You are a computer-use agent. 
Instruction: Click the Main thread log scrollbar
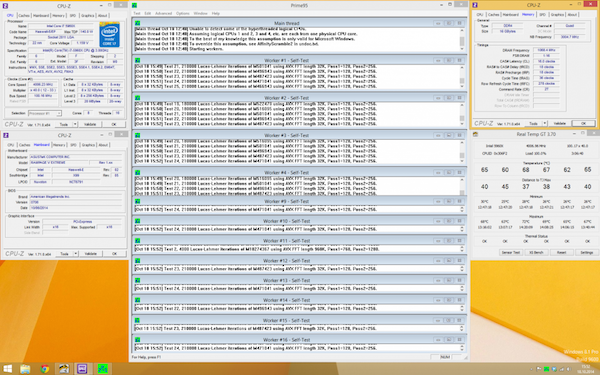click(x=462, y=39)
